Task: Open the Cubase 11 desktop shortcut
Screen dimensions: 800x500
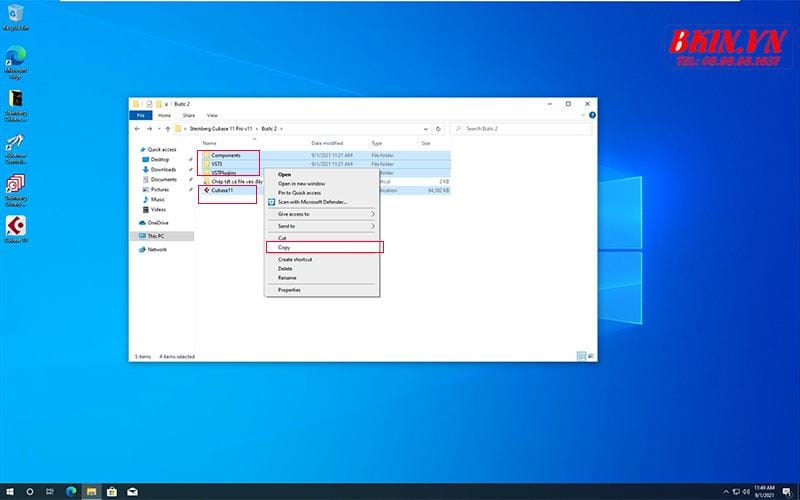Action: [x=16, y=227]
